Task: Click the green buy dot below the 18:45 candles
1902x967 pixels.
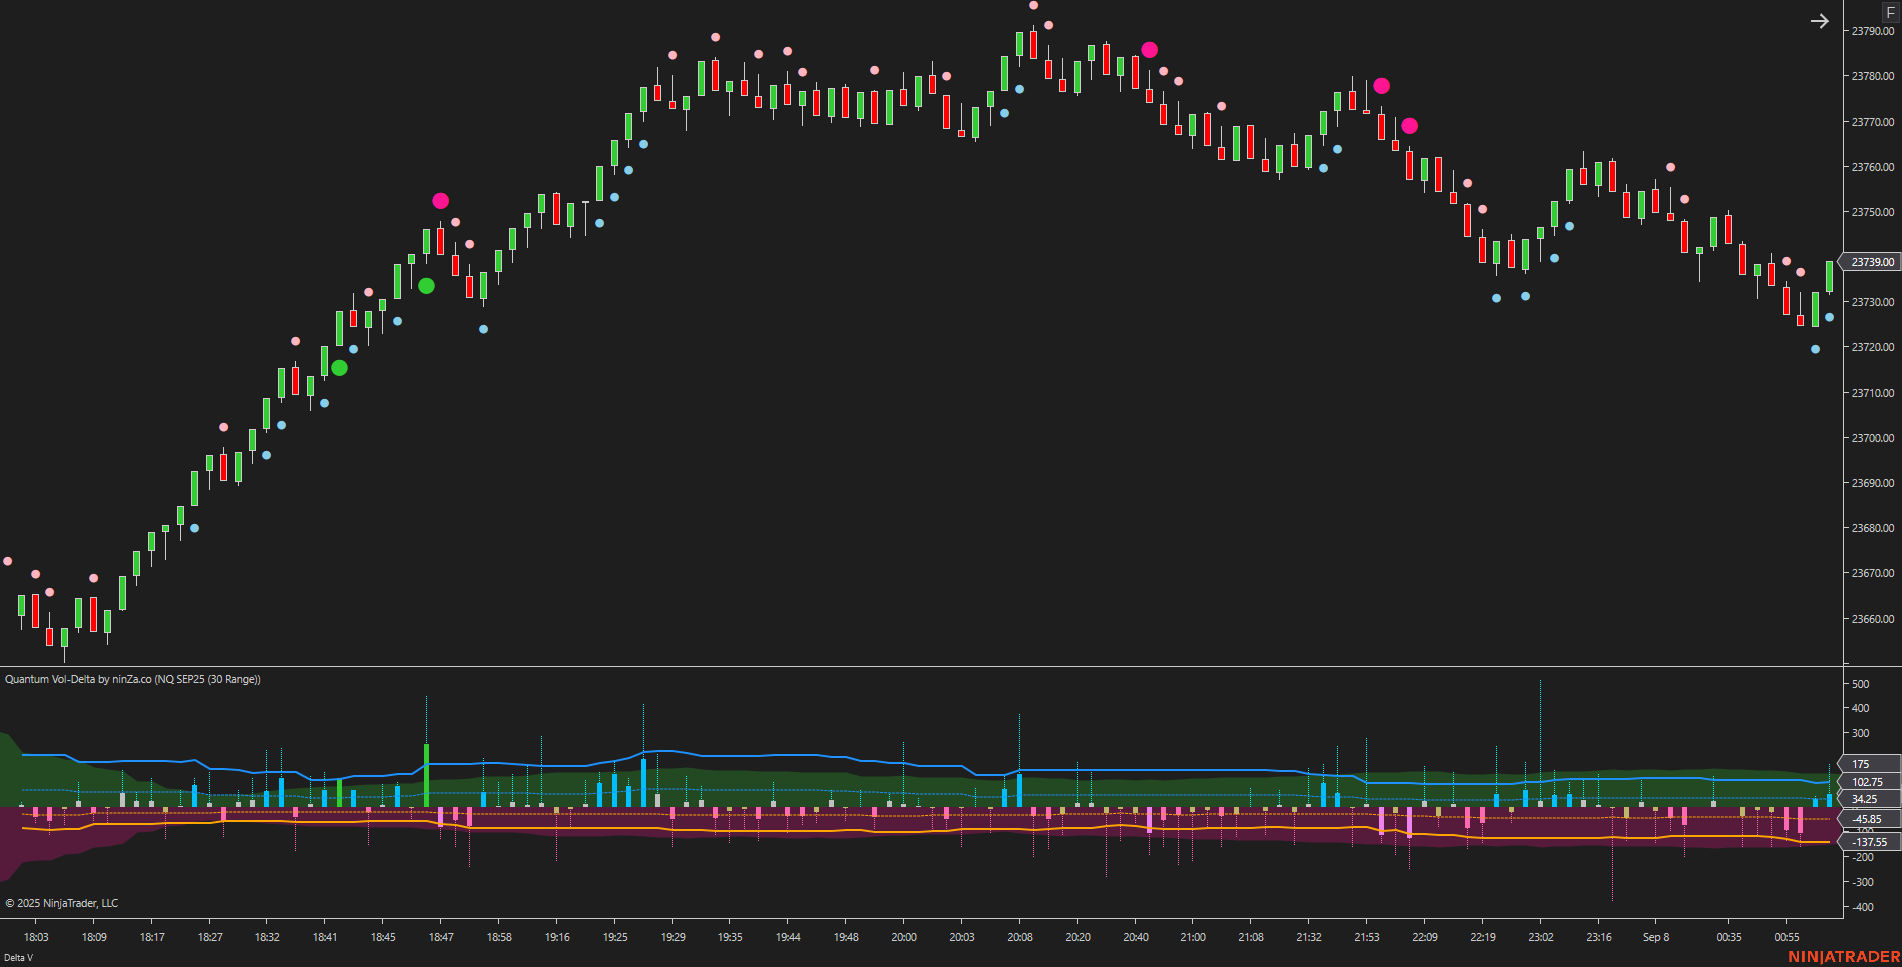Action: (427, 287)
